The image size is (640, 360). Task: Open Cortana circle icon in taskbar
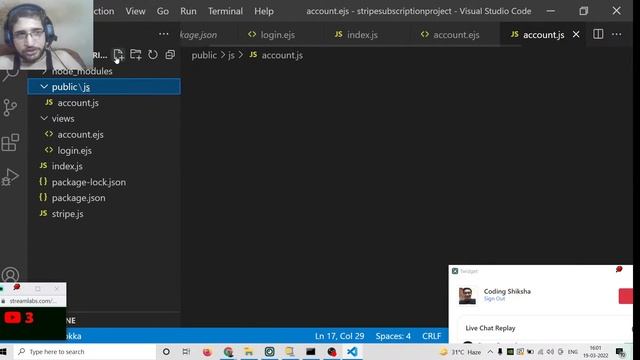tap(166, 351)
